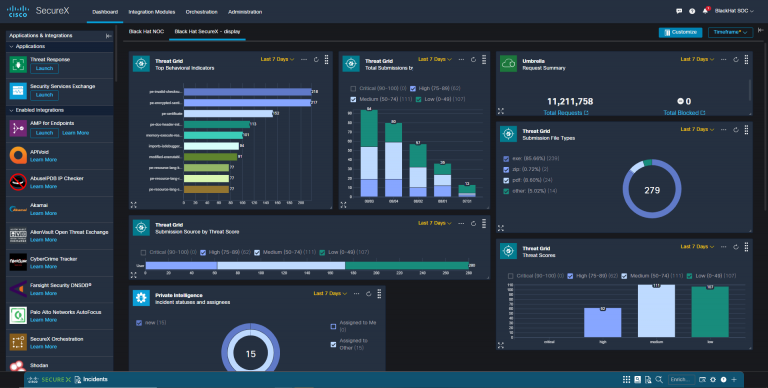This screenshot has width=768, height=388.
Task: Open Total Blocked link in Umbrella
Action: pyautogui.click(x=684, y=113)
